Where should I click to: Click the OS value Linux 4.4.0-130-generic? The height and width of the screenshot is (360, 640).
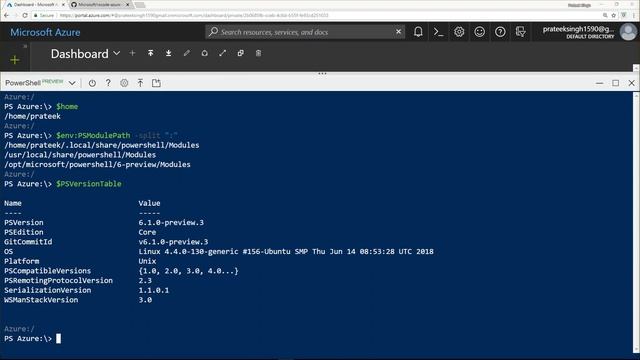point(286,251)
